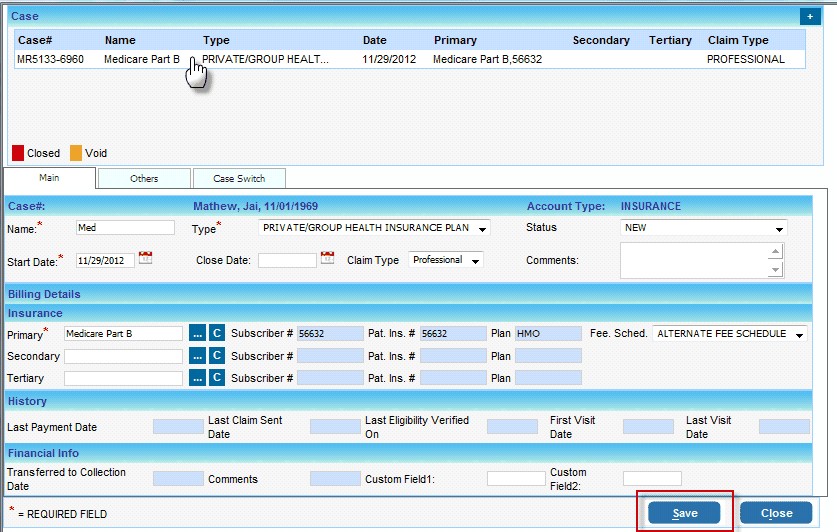Screen dimensions: 837x532
Task: Open the Fee Schedule dropdown
Action: pos(799,334)
